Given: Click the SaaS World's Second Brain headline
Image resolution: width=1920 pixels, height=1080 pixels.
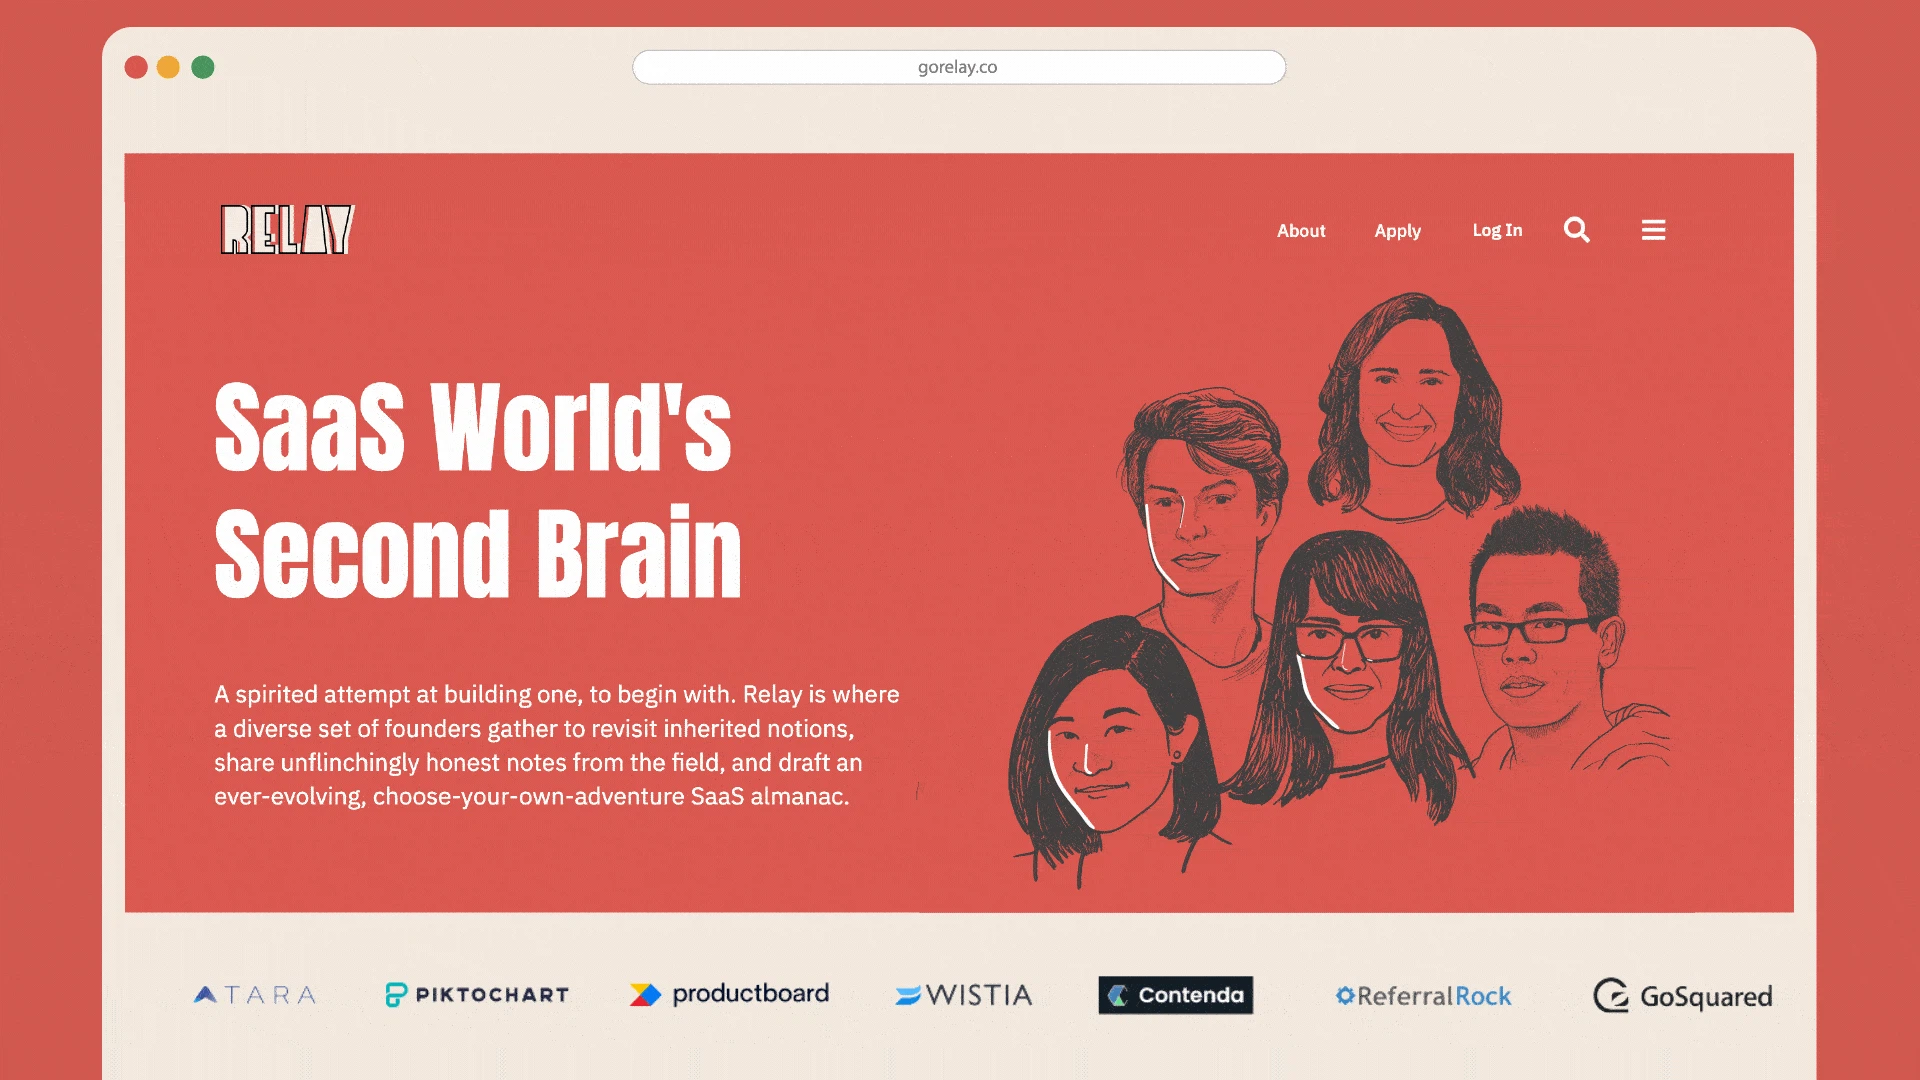Looking at the screenshot, I should point(477,490).
